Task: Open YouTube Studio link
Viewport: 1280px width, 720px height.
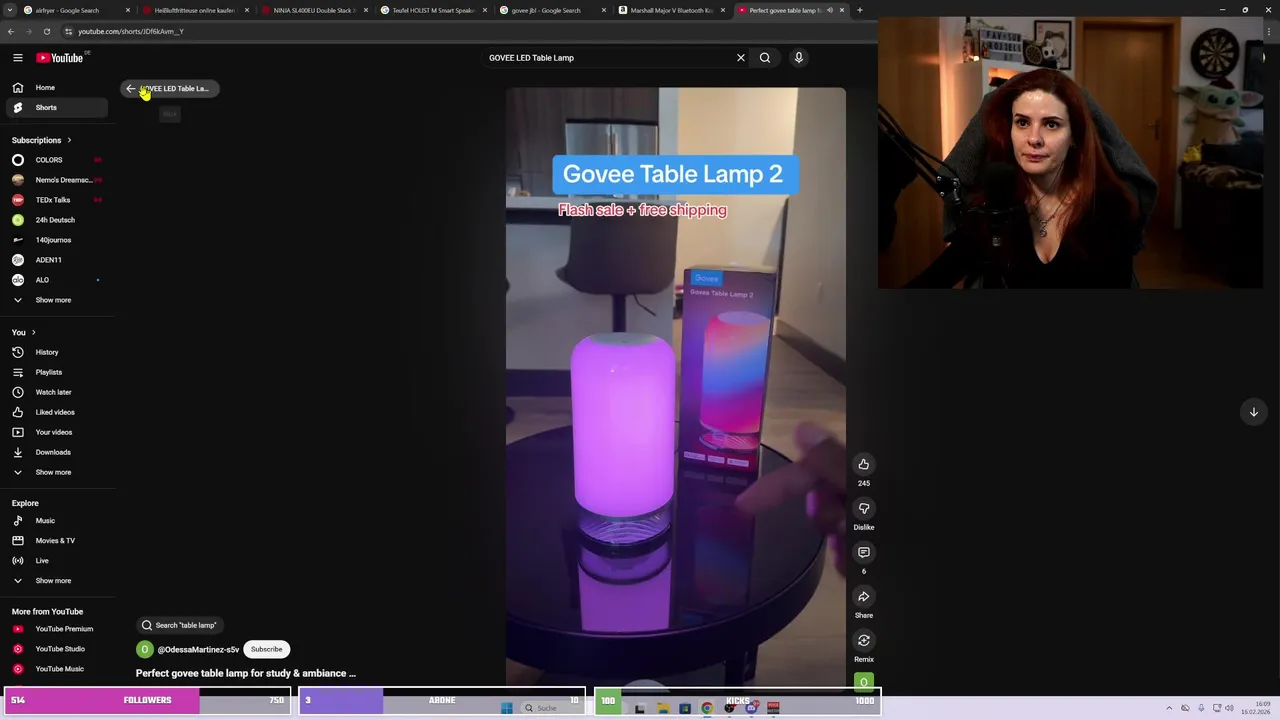Action: click(x=56, y=649)
